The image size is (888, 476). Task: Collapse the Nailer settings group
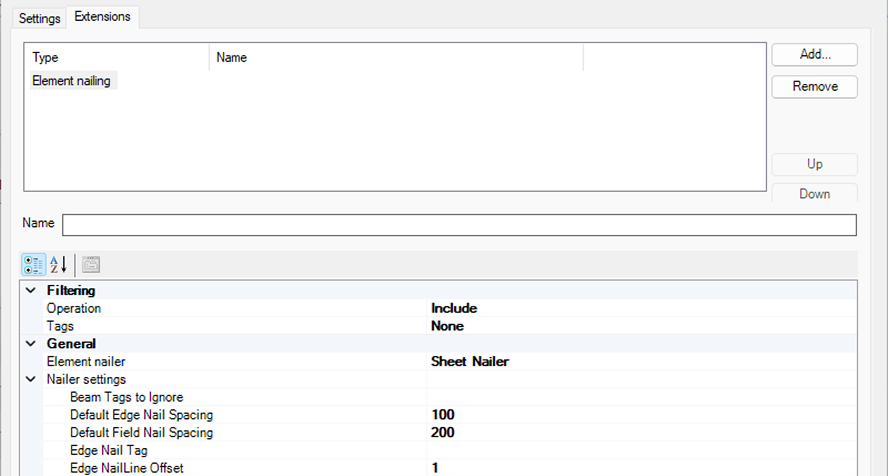(x=31, y=379)
